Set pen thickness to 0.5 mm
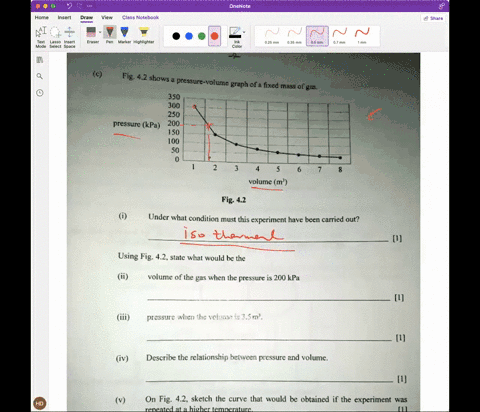Screen dimensions: 480x412 coord(317,36)
